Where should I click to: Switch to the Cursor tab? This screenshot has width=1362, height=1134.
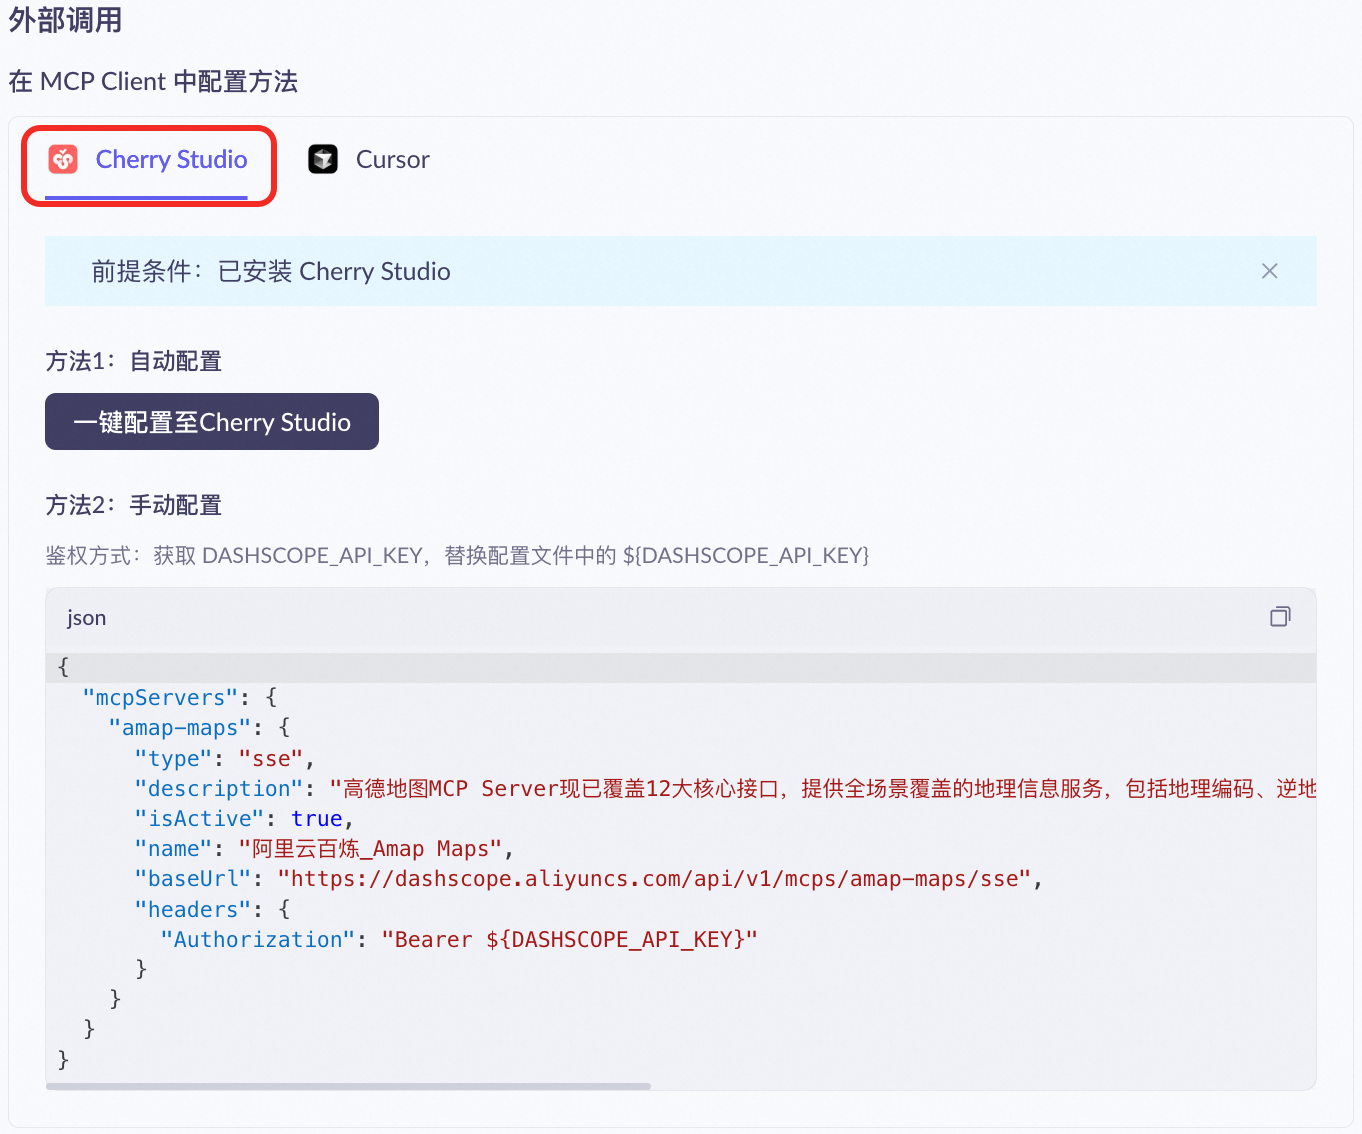(x=369, y=160)
